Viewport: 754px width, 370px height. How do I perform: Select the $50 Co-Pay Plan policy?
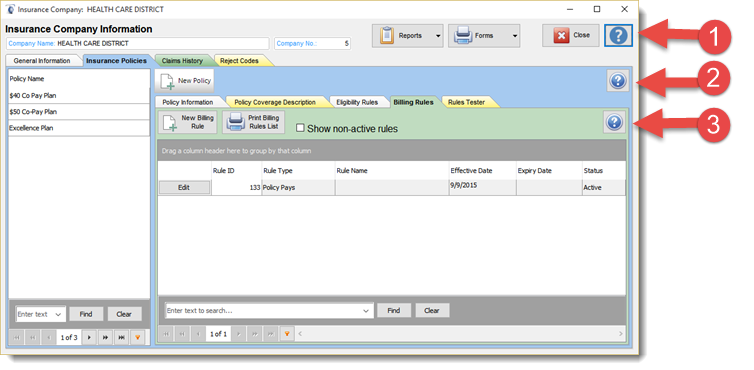tap(79, 112)
